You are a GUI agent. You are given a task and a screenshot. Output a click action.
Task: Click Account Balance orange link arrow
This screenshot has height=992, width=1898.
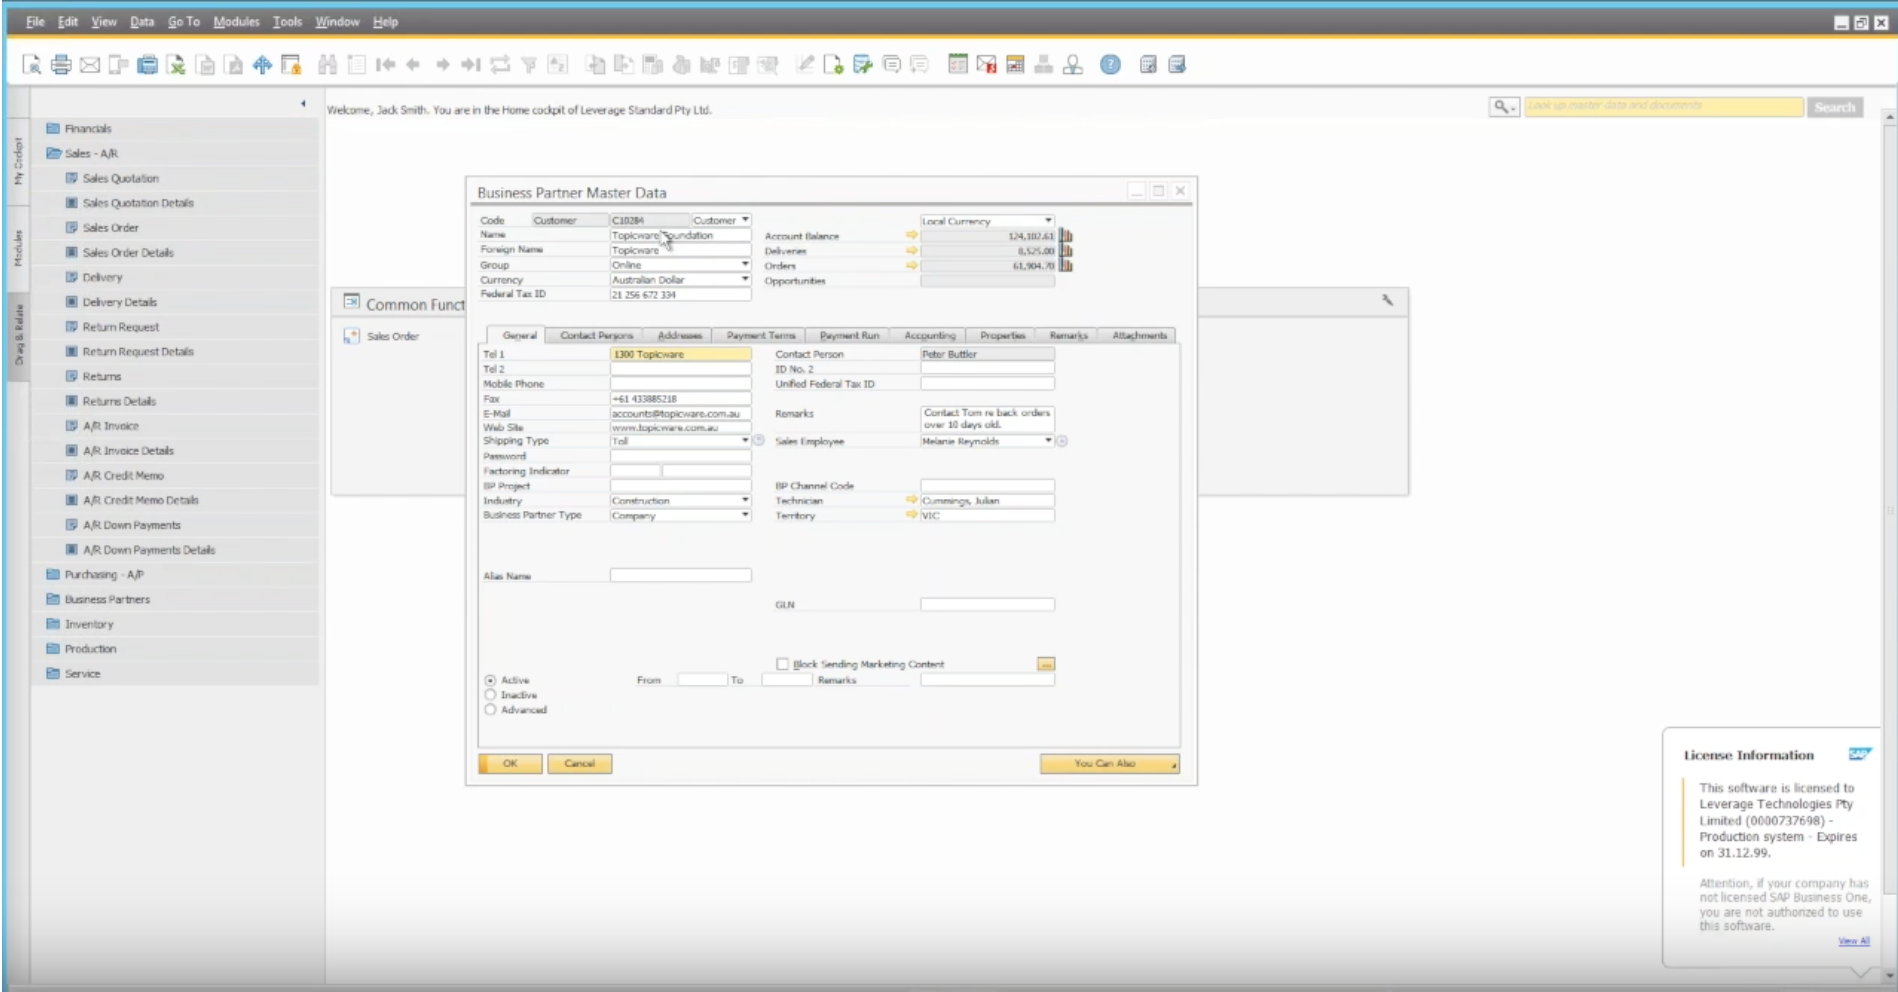tap(911, 236)
